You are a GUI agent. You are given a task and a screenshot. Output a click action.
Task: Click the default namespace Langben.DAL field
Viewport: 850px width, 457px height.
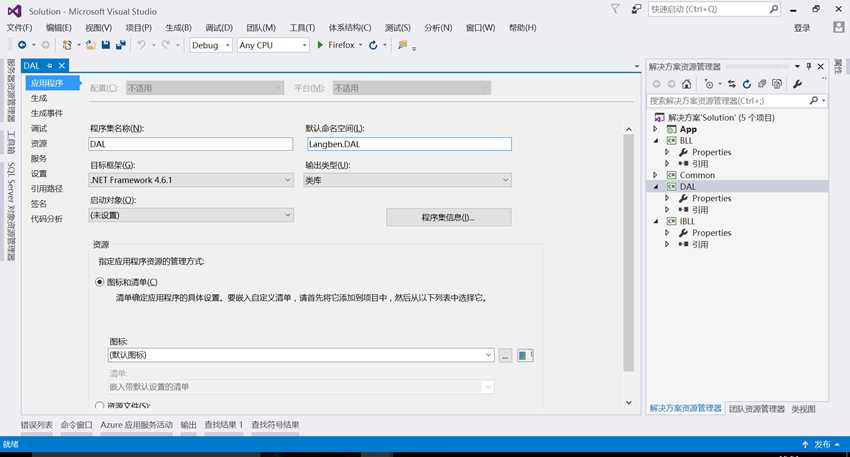[409, 144]
